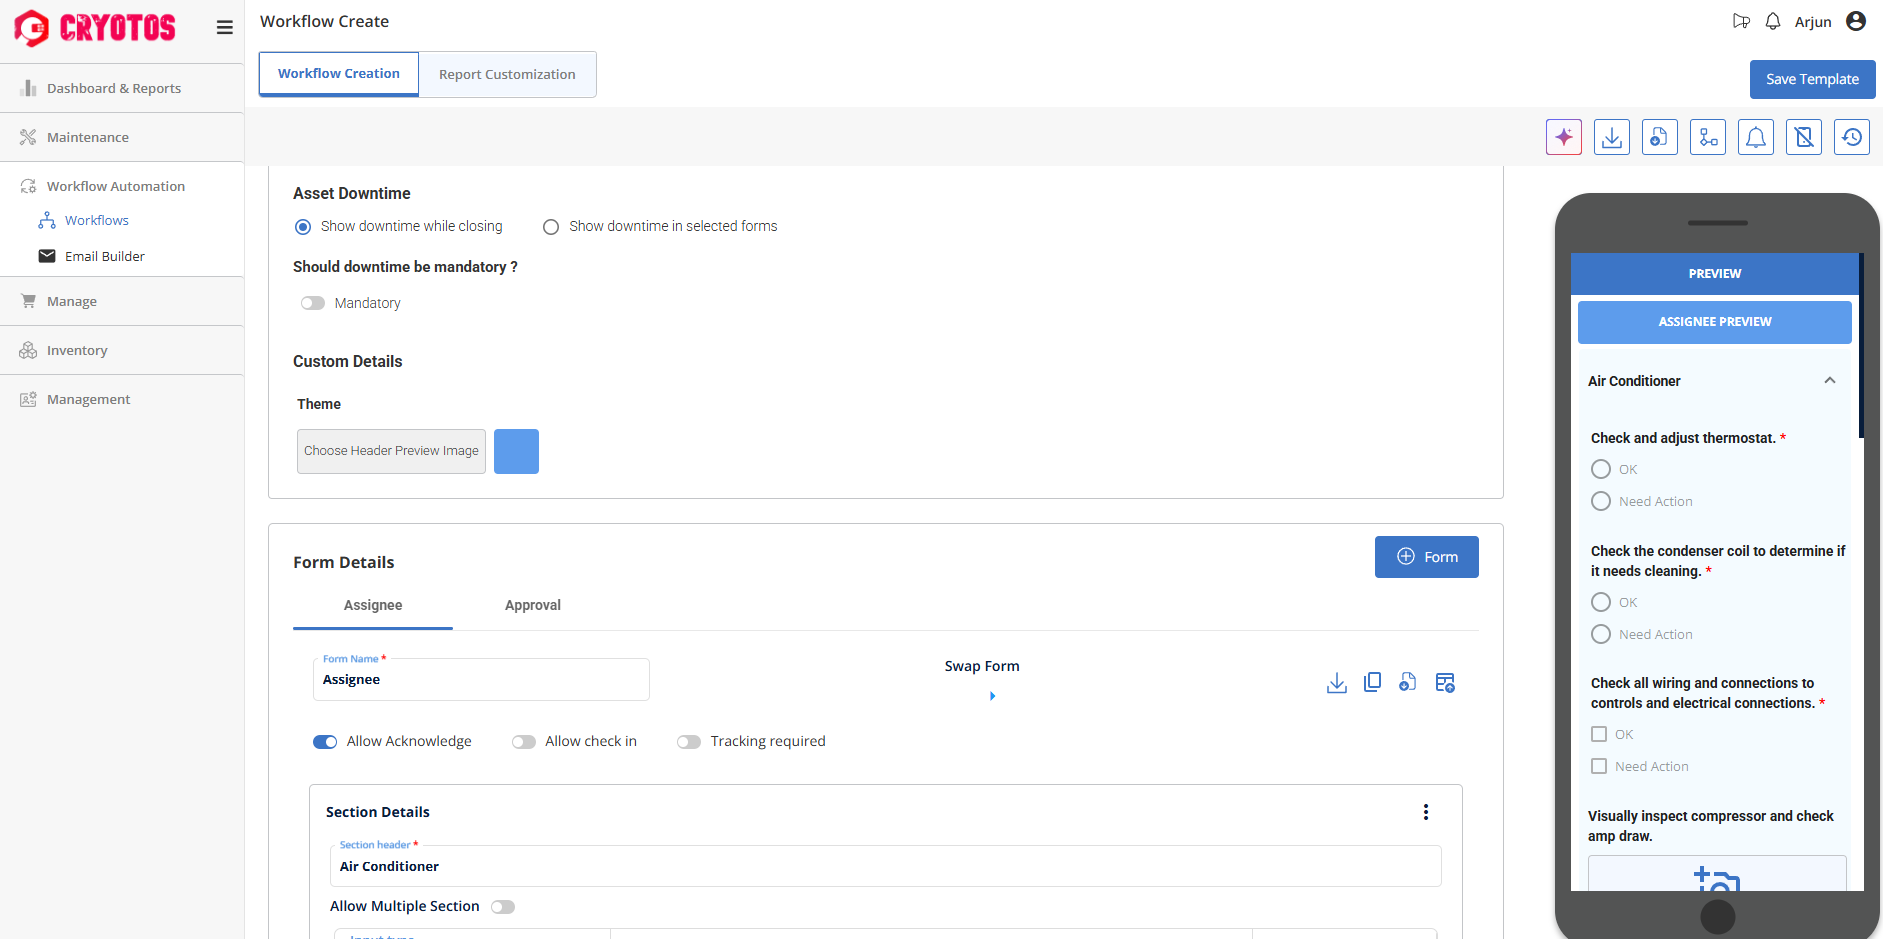Click the AI sparkle icon in toolbar
1883x939 pixels.
(1563, 137)
